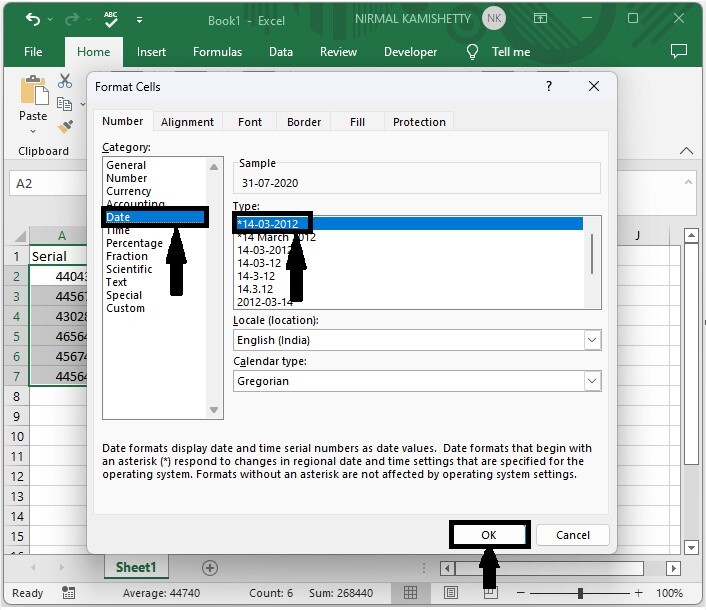Switch to the Alignment tab
The image size is (706, 610).
187,122
